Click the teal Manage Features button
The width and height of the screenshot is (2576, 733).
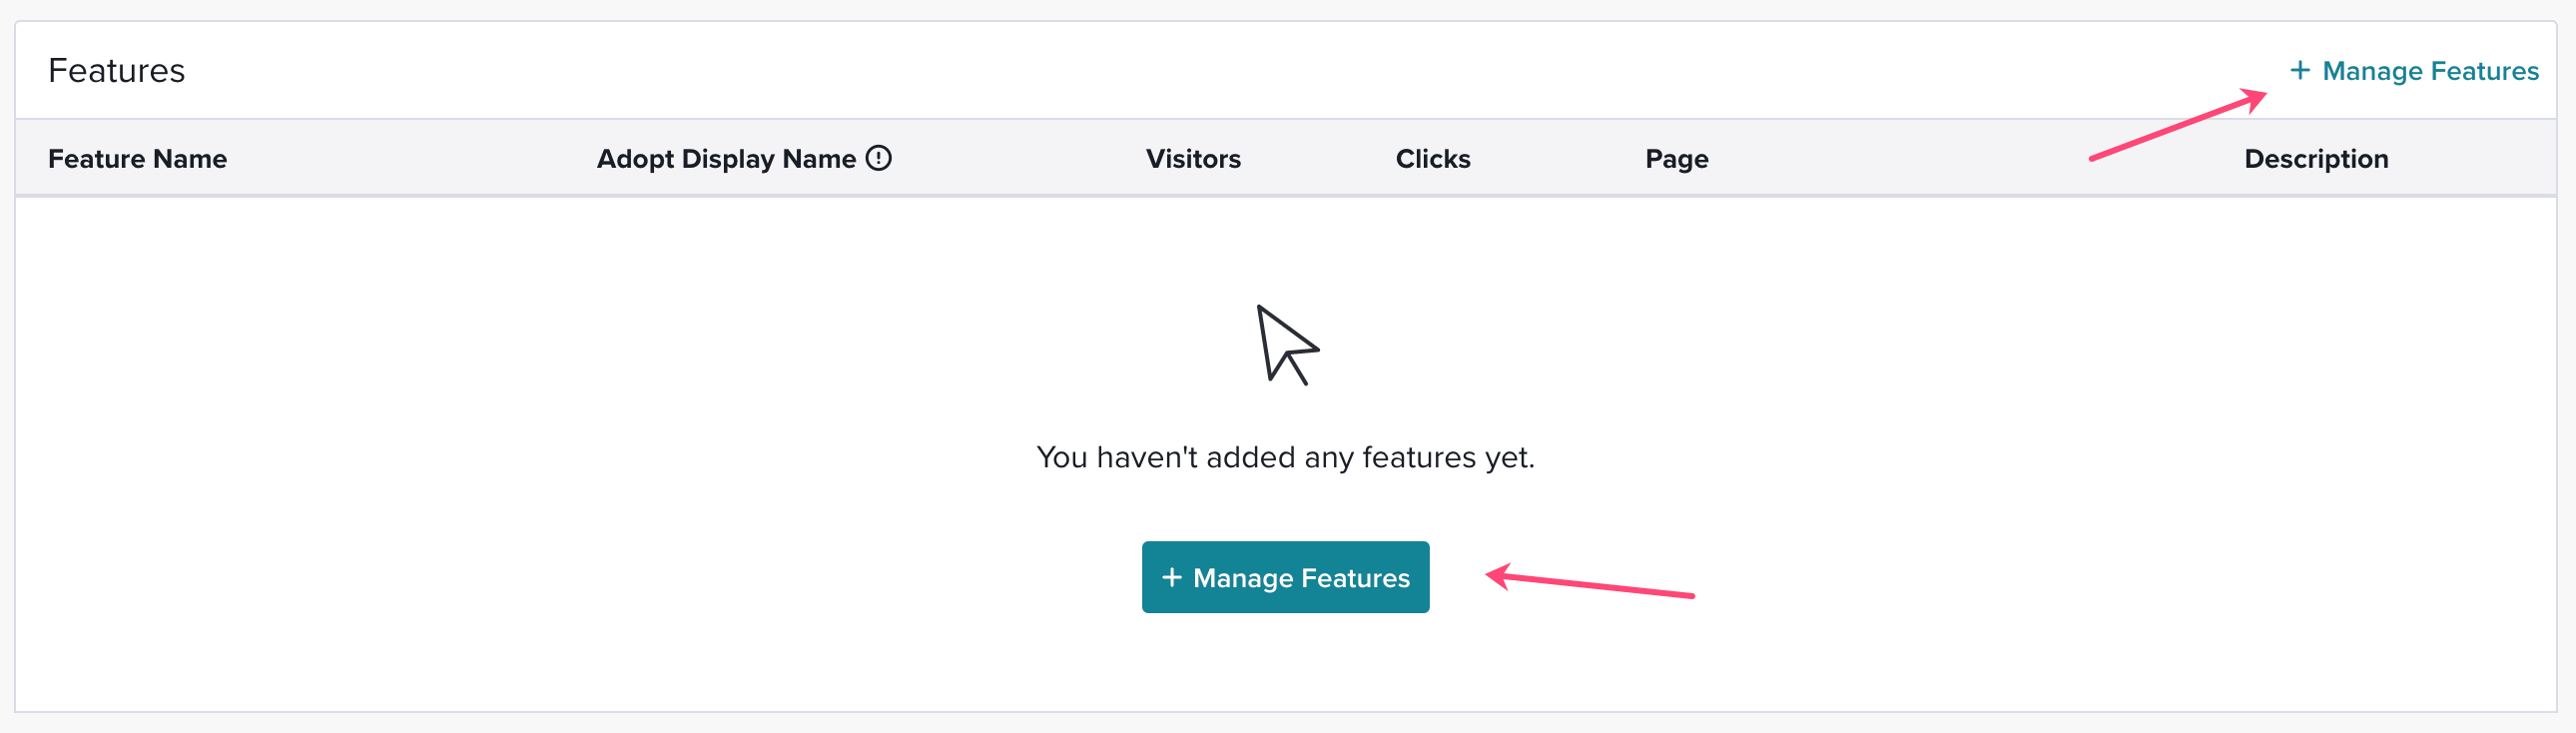coord(1285,577)
